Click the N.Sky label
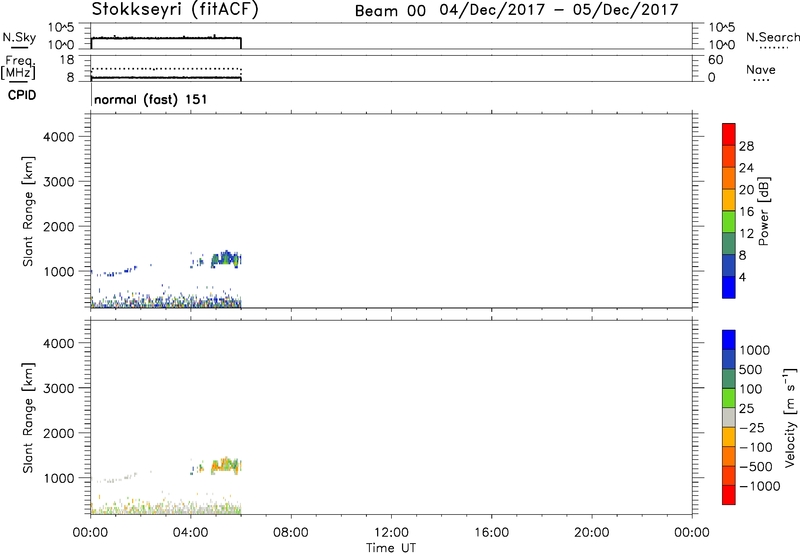The width and height of the screenshot is (800, 554). click(x=19, y=38)
